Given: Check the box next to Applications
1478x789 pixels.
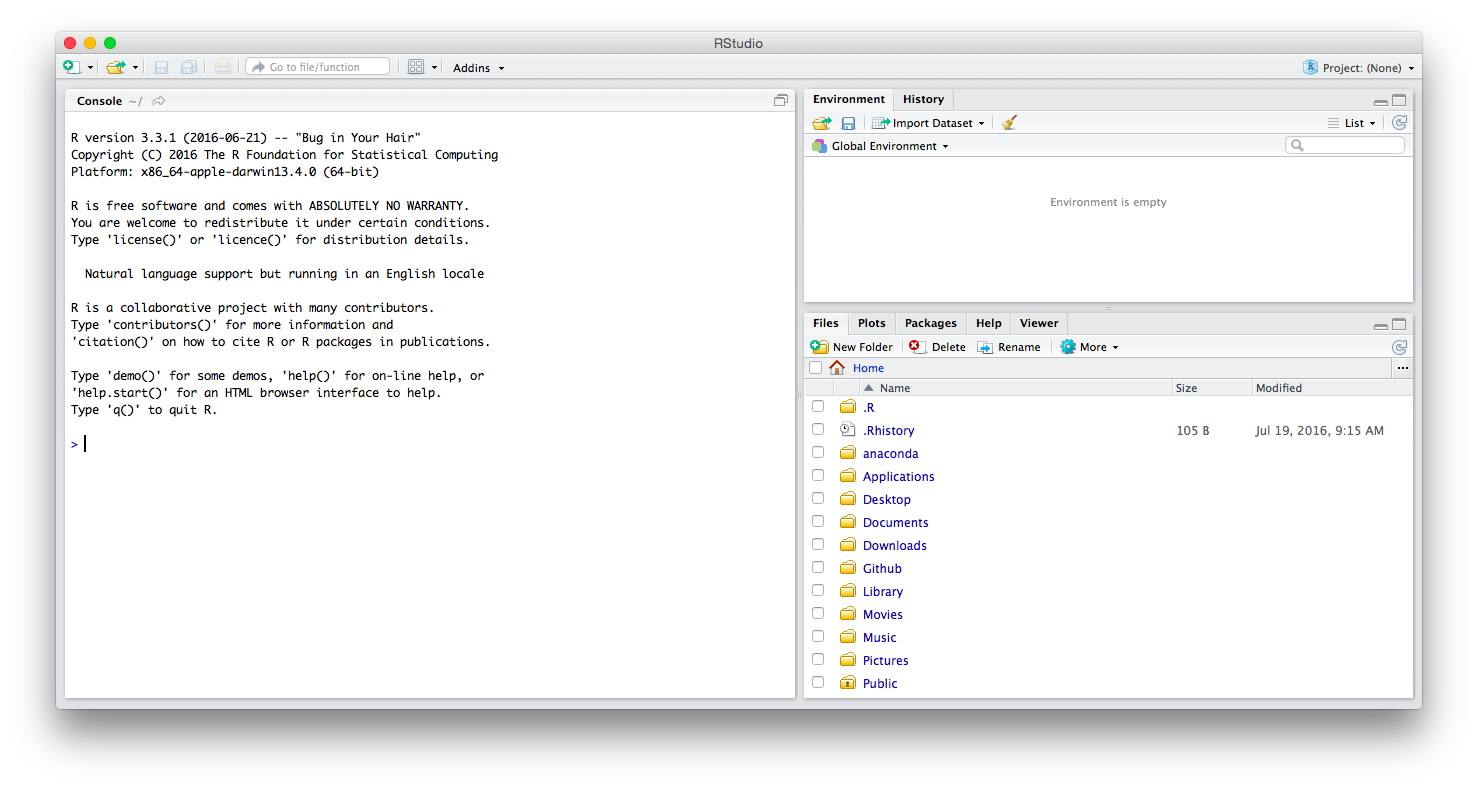Looking at the screenshot, I should [x=818, y=475].
